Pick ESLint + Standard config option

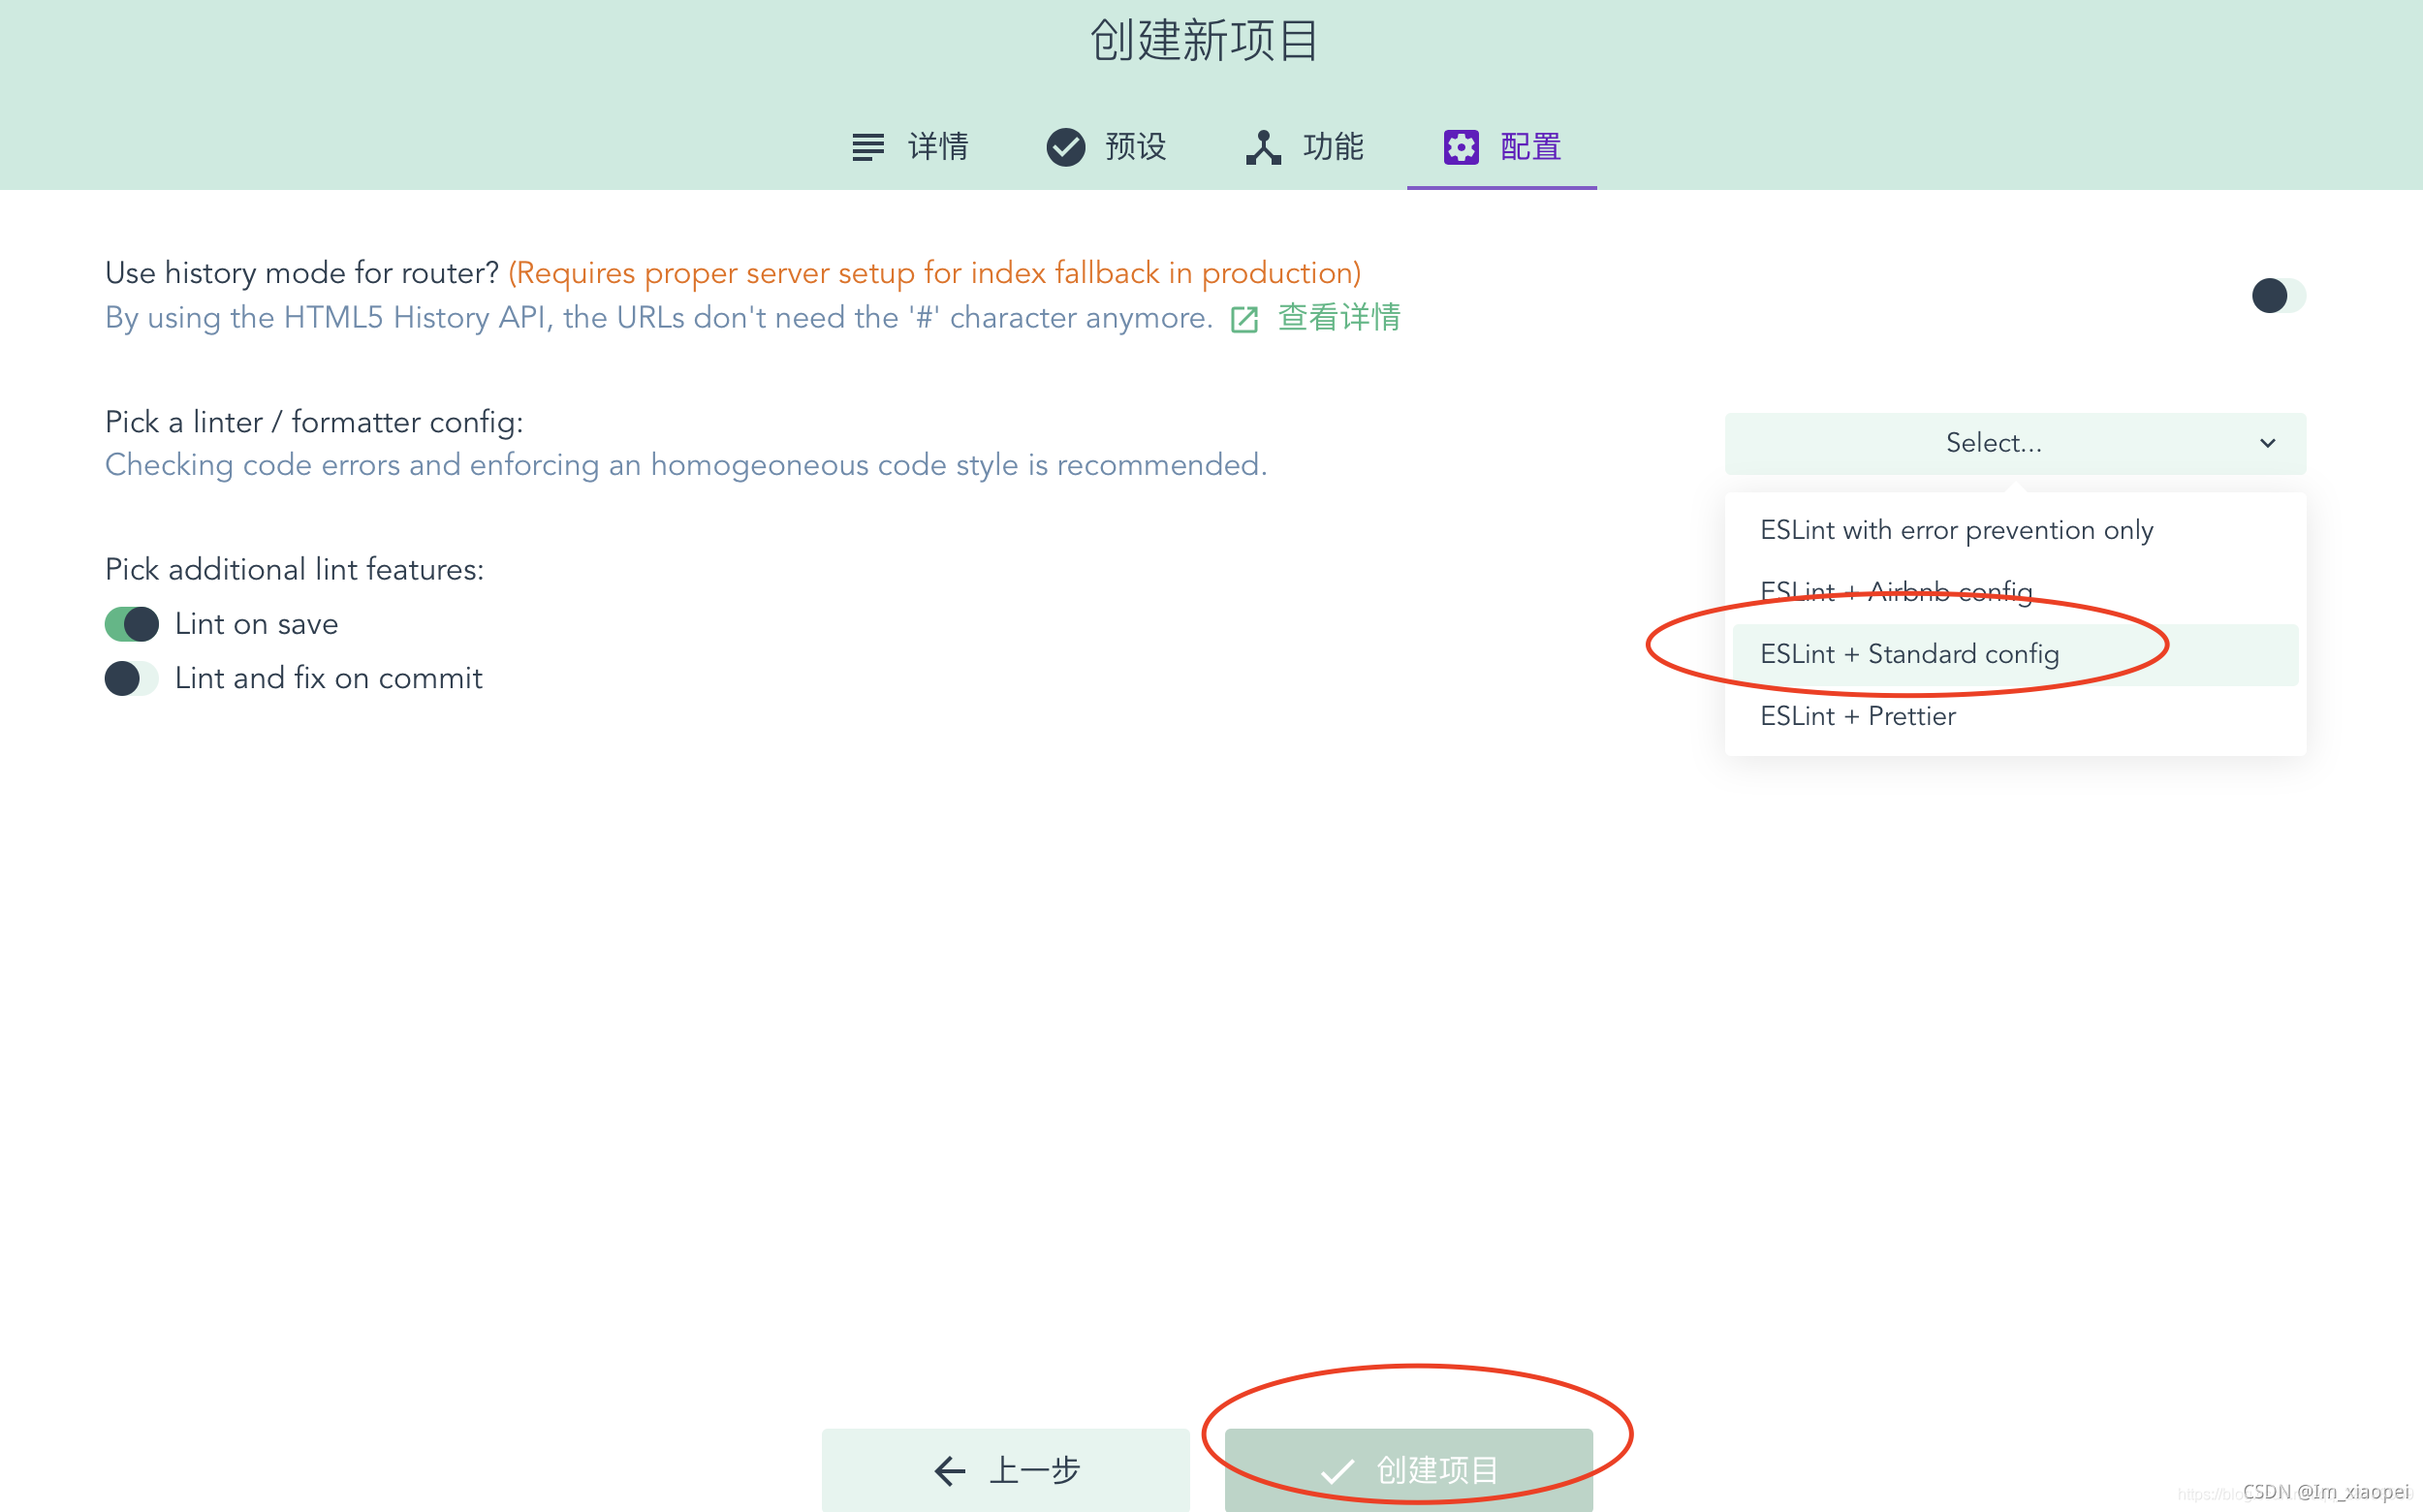point(1909,654)
